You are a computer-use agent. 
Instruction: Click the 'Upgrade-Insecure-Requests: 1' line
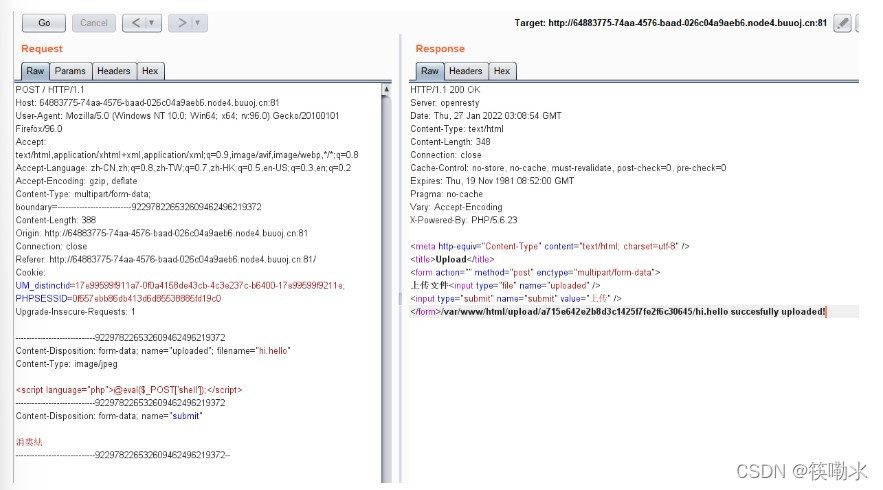pyautogui.click(x=75, y=311)
